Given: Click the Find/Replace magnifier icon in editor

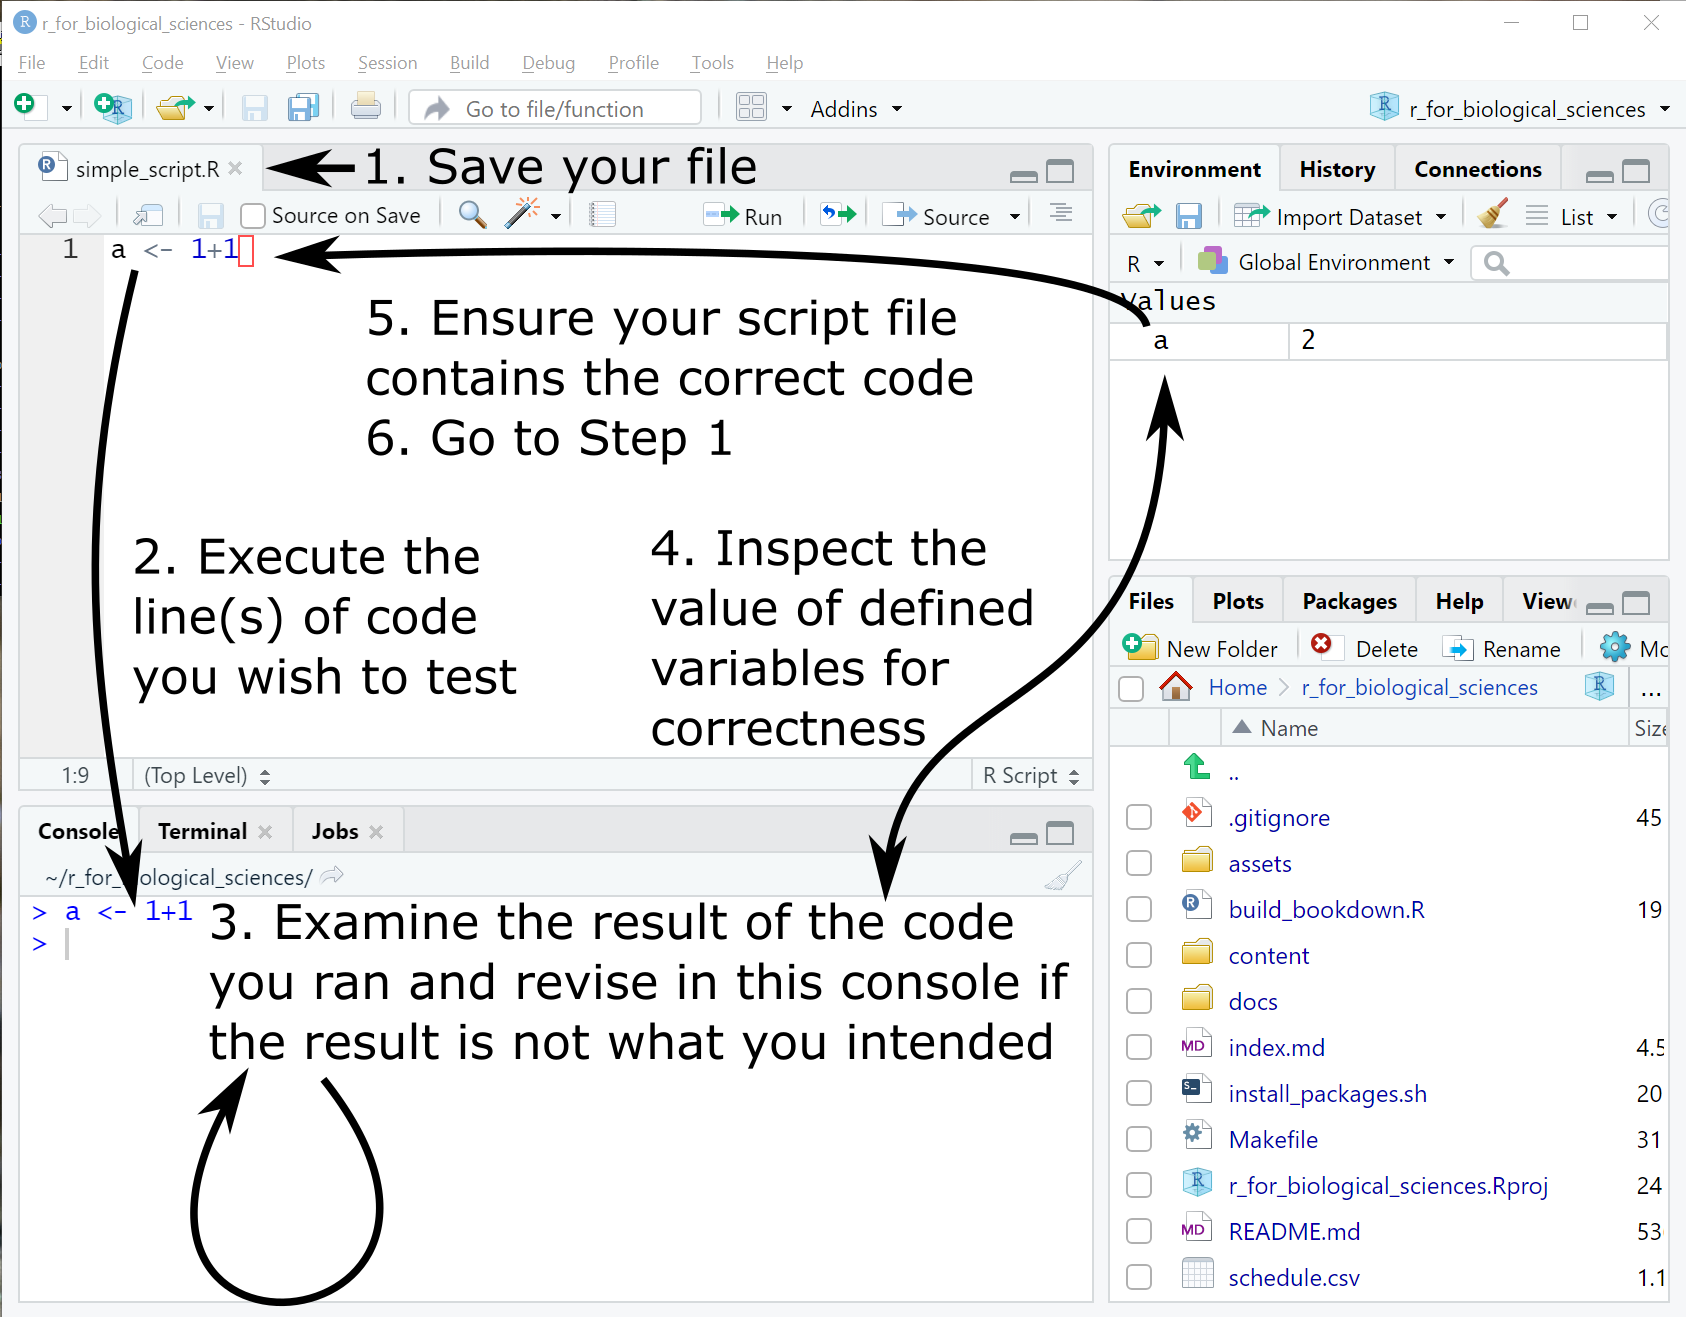Looking at the screenshot, I should (x=472, y=215).
